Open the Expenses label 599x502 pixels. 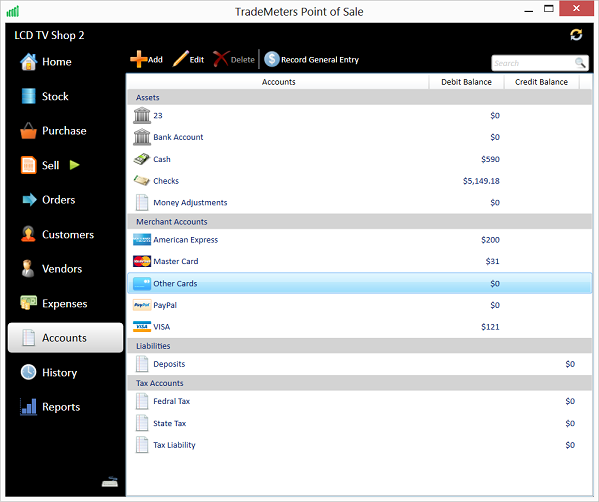[x=65, y=303]
